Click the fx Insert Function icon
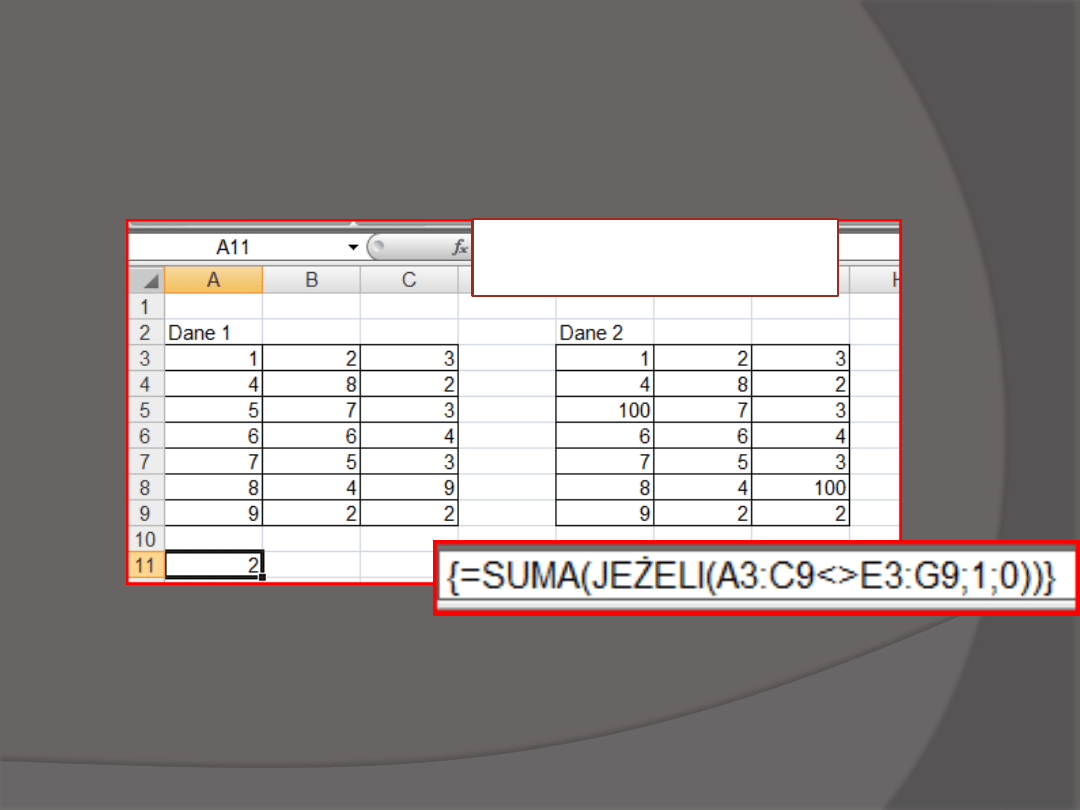This screenshot has width=1080, height=810. coord(460,247)
